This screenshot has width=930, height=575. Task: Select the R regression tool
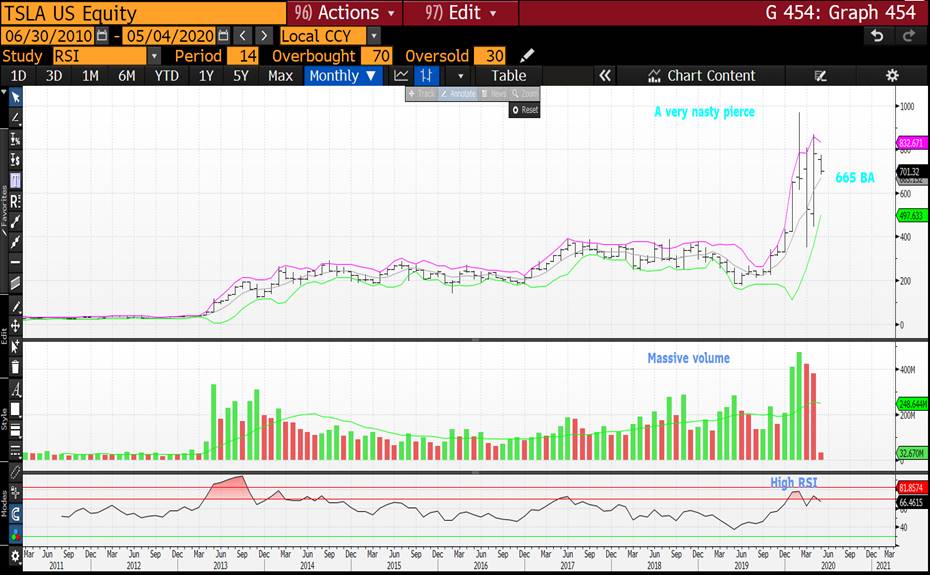15,201
